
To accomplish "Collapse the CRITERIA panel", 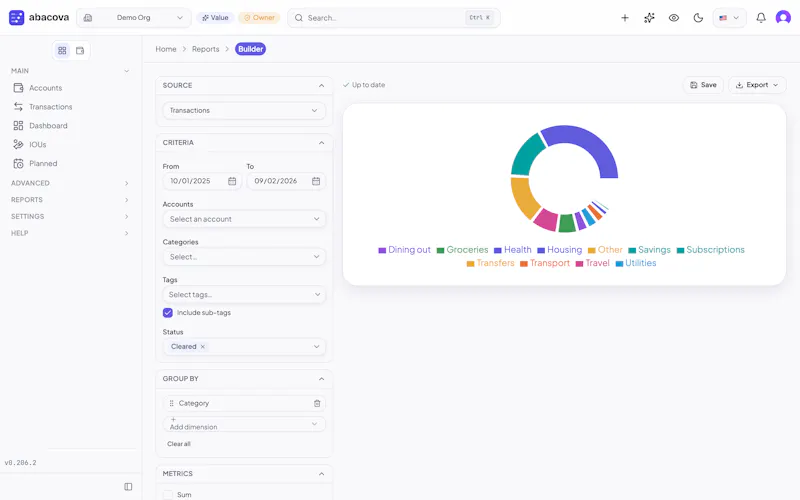I will tap(321, 143).
